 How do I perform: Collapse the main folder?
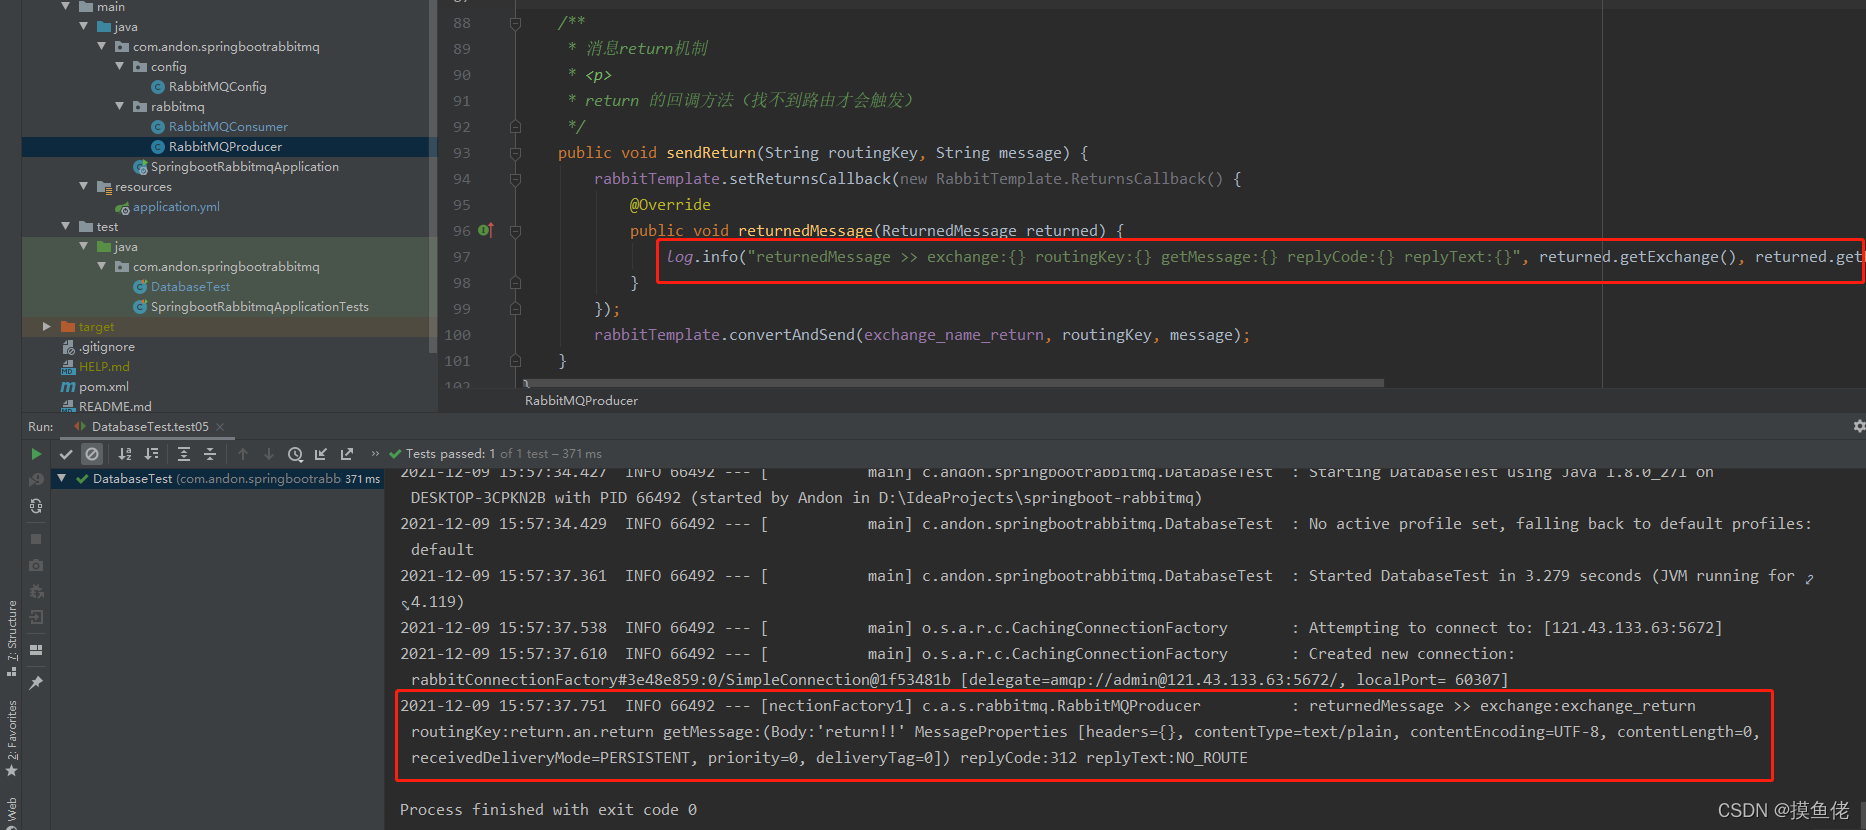tap(66, 6)
